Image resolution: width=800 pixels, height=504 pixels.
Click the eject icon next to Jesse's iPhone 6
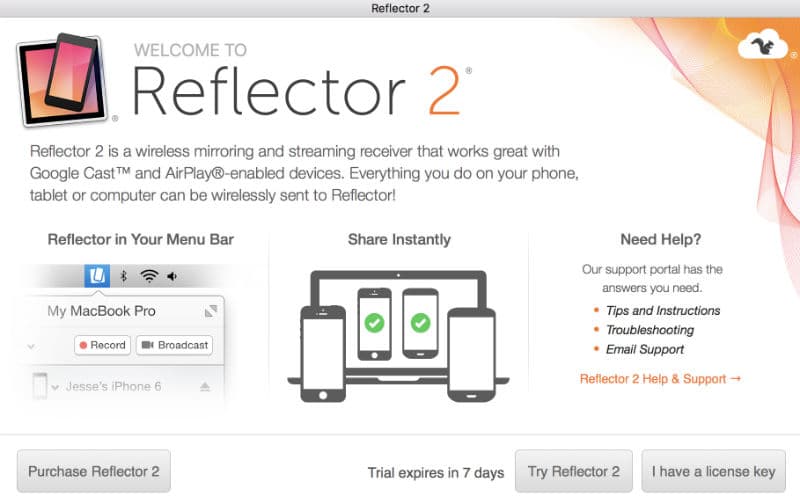click(x=205, y=387)
